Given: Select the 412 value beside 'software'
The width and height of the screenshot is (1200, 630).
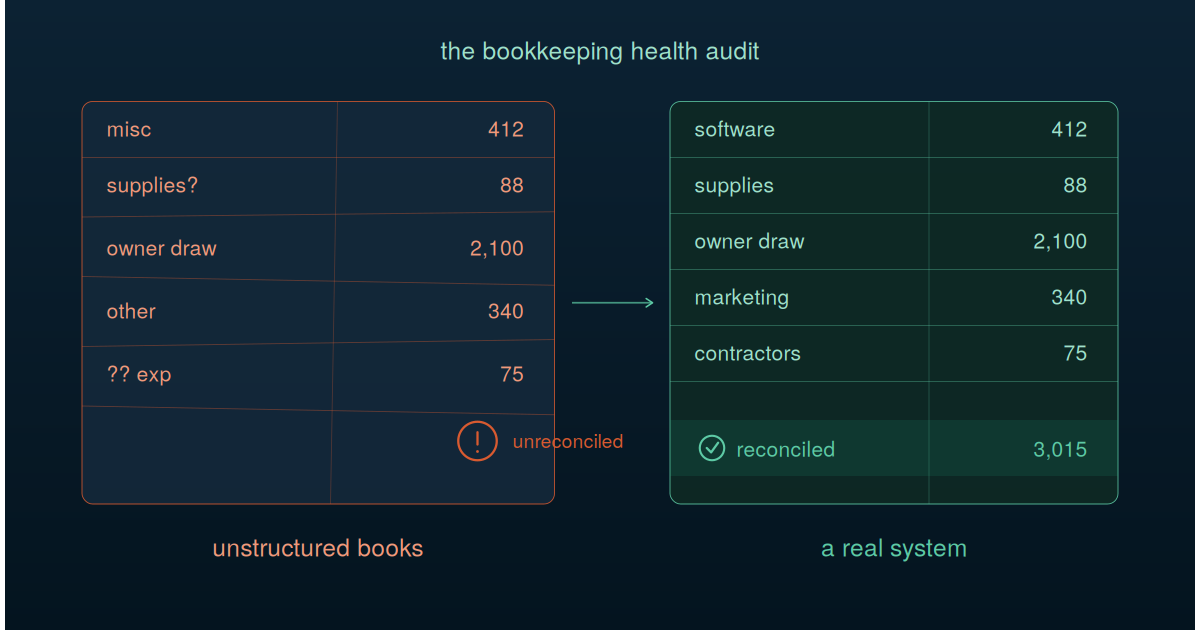Looking at the screenshot, I should click(1069, 130).
